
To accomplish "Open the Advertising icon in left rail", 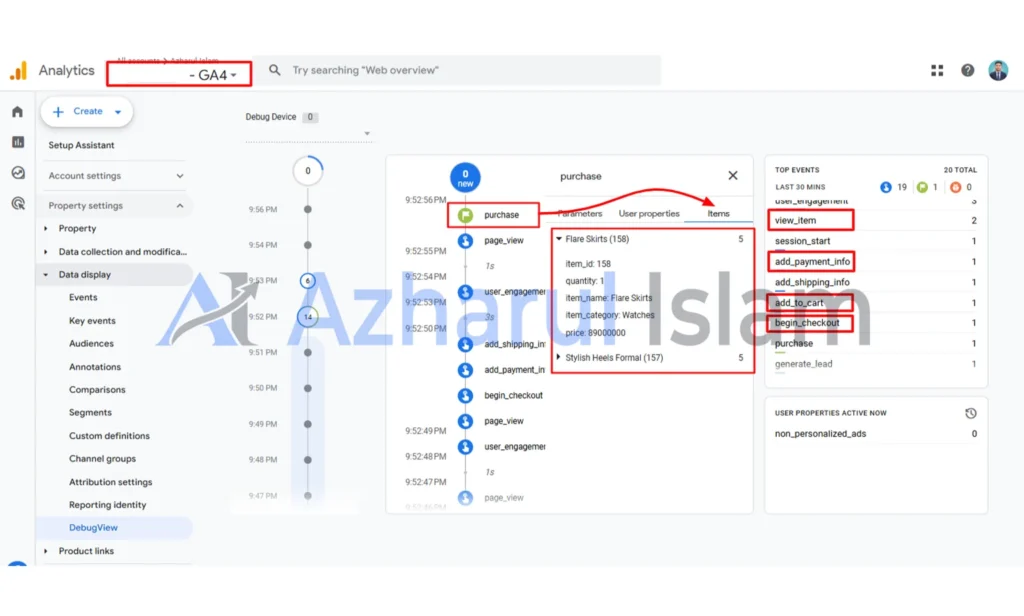I will tap(18, 203).
